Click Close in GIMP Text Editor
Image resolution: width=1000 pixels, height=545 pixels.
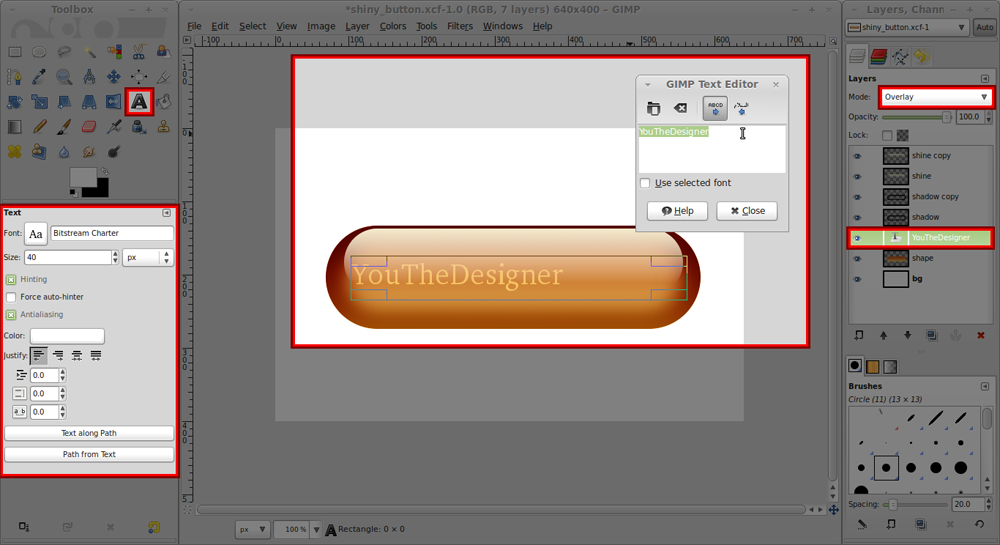pos(747,211)
